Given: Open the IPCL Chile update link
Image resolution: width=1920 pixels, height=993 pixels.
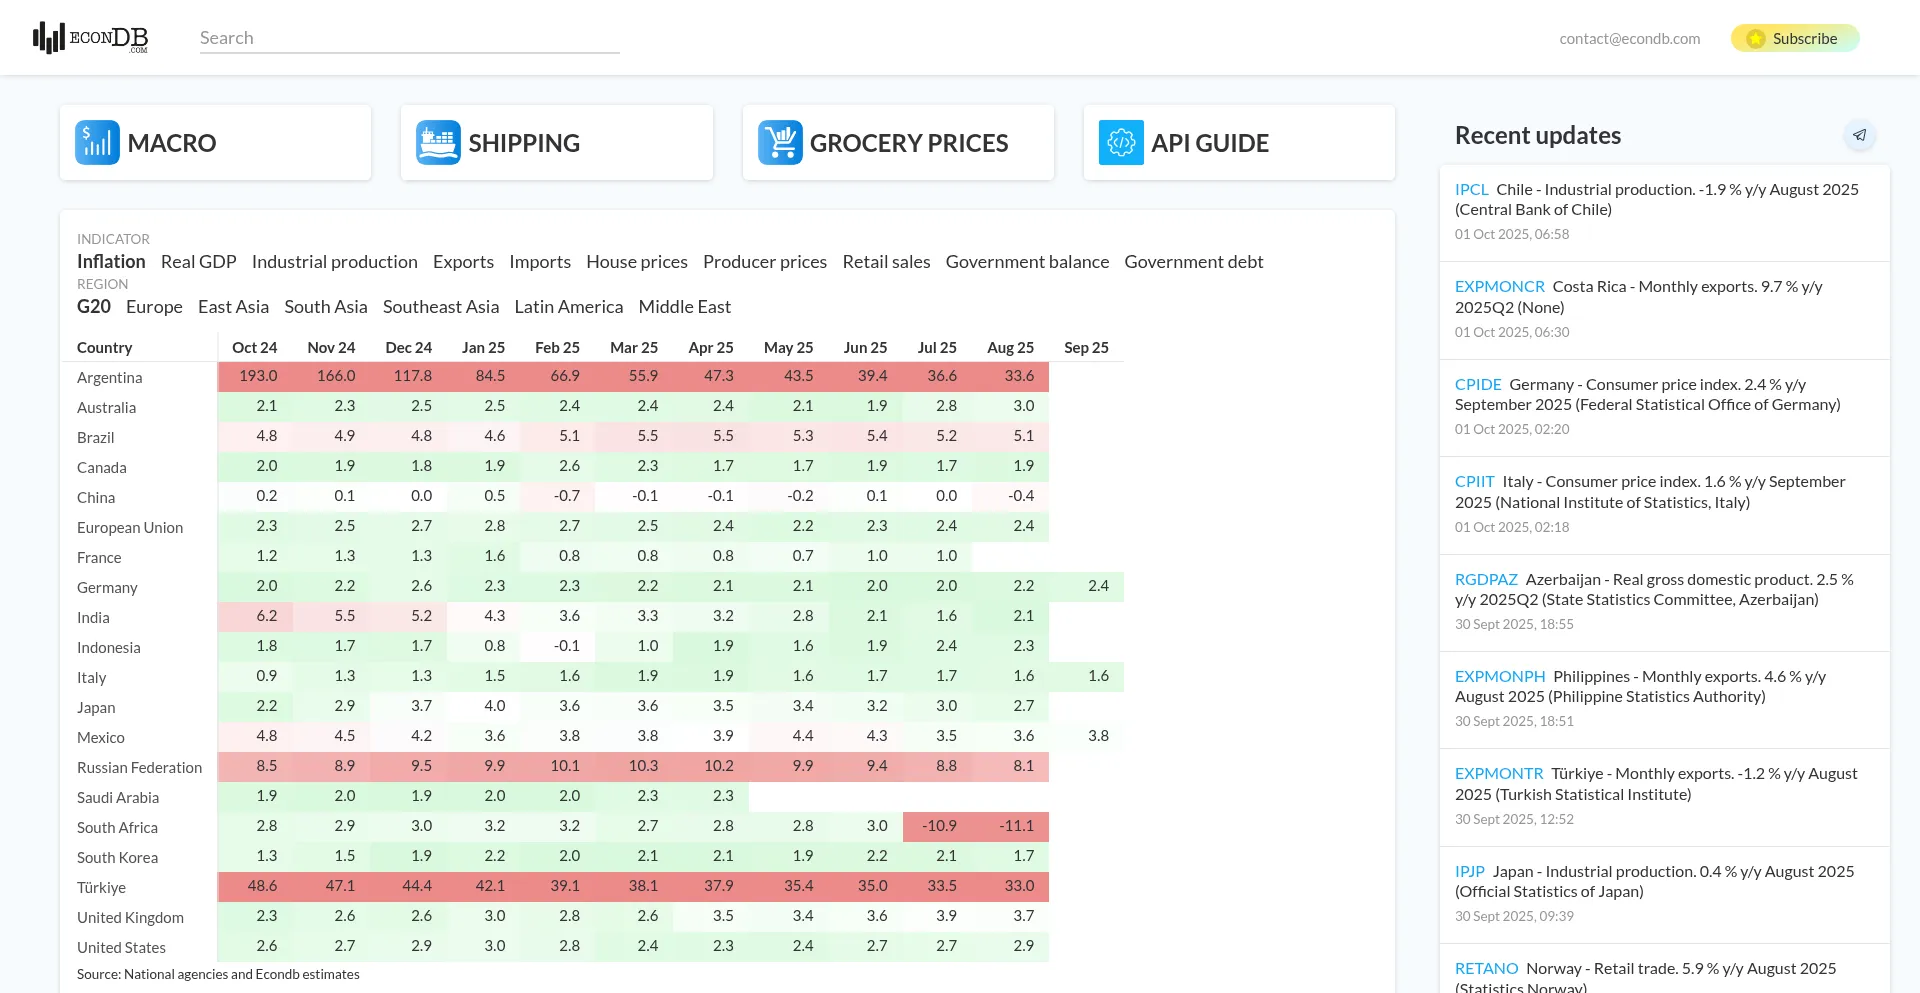Looking at the screenshot, I should [x=1471, y=190].
